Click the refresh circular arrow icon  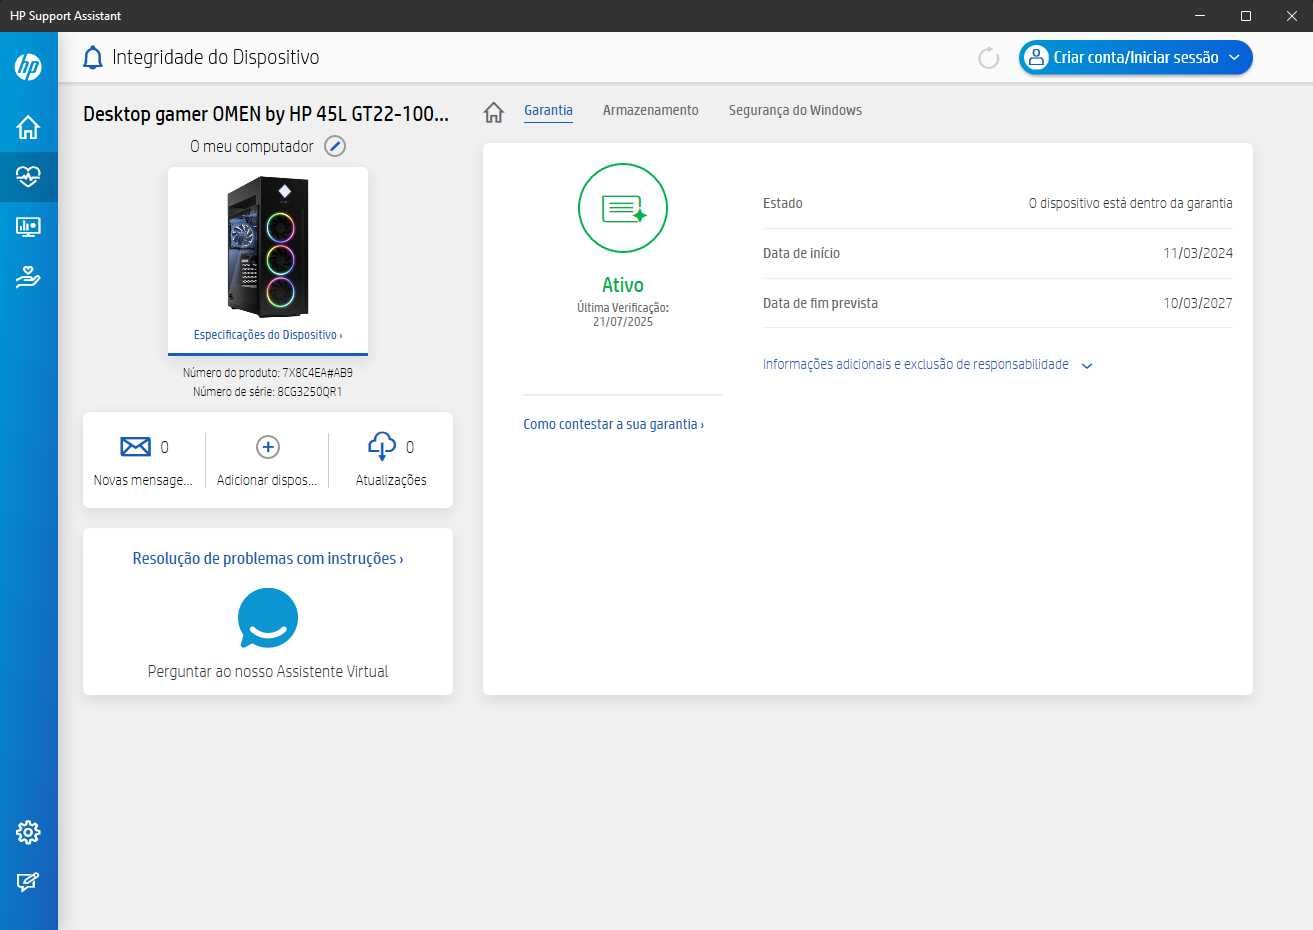[x=988, y=58]
